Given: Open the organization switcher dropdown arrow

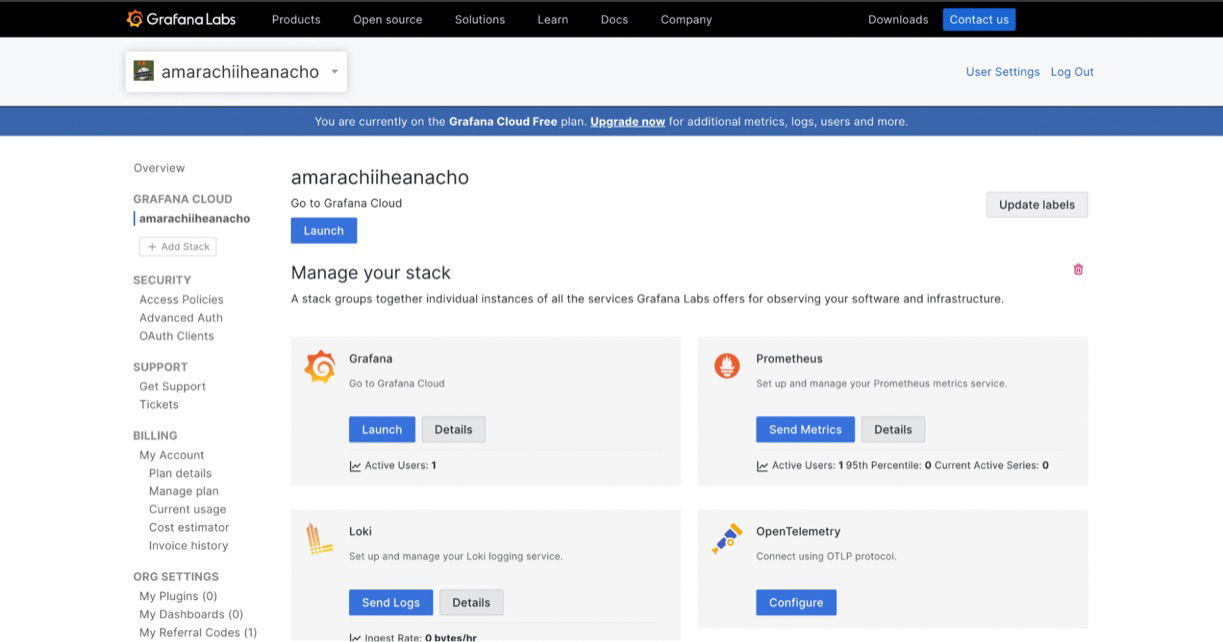Looking at the screenshot, I should (x=334, y=72).
